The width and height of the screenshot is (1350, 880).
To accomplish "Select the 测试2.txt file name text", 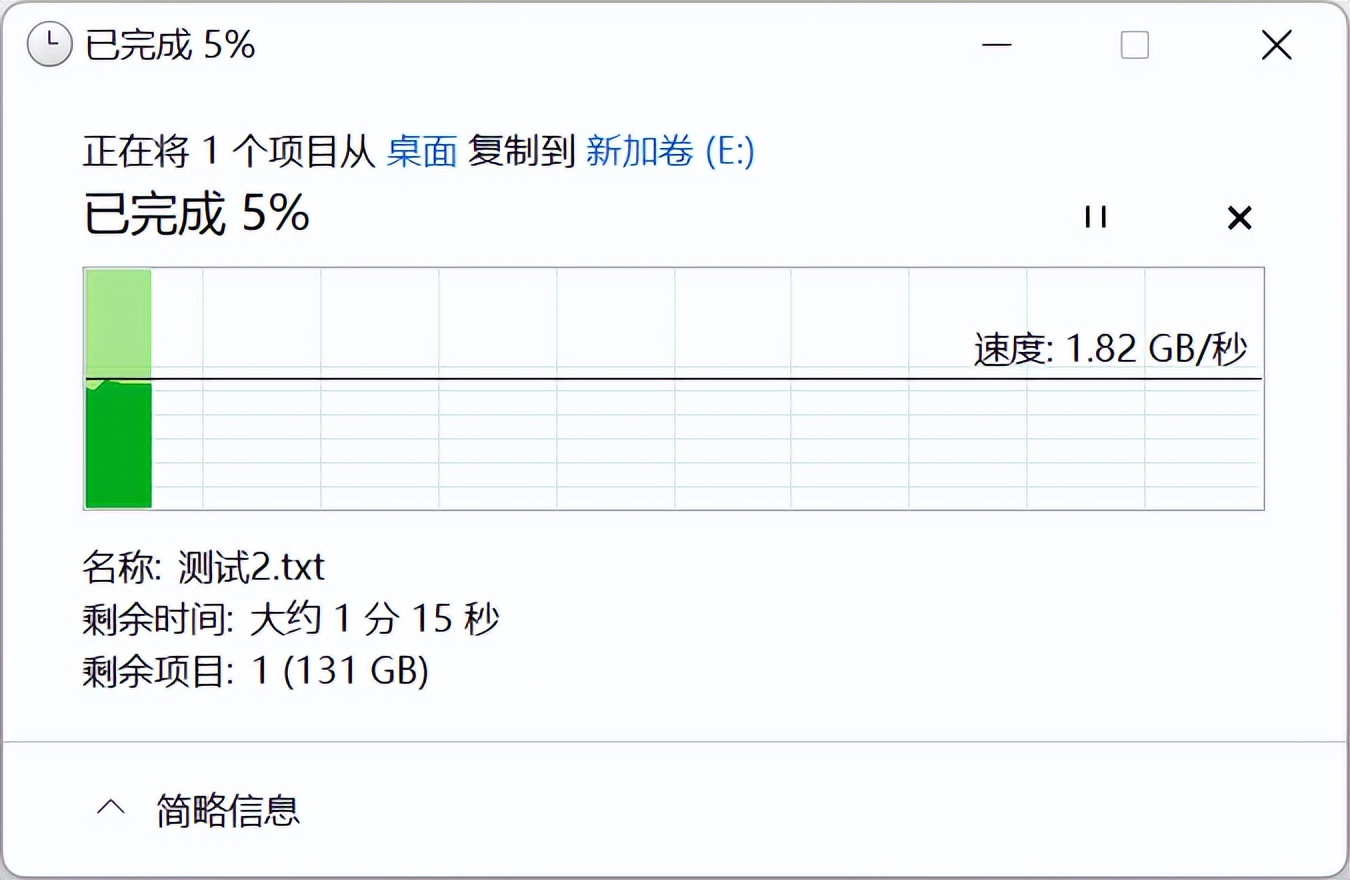I will click(x=248, y=568).
